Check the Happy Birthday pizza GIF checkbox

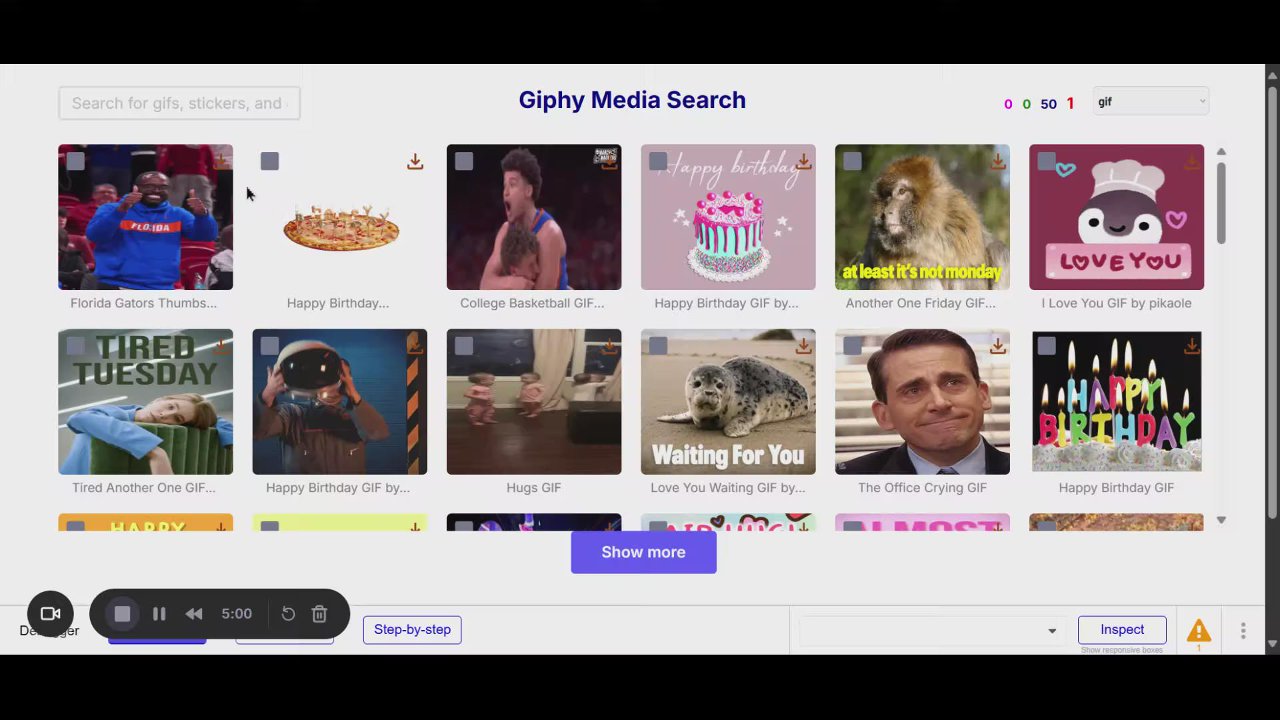pyautogui.click(x=269, y=161)
